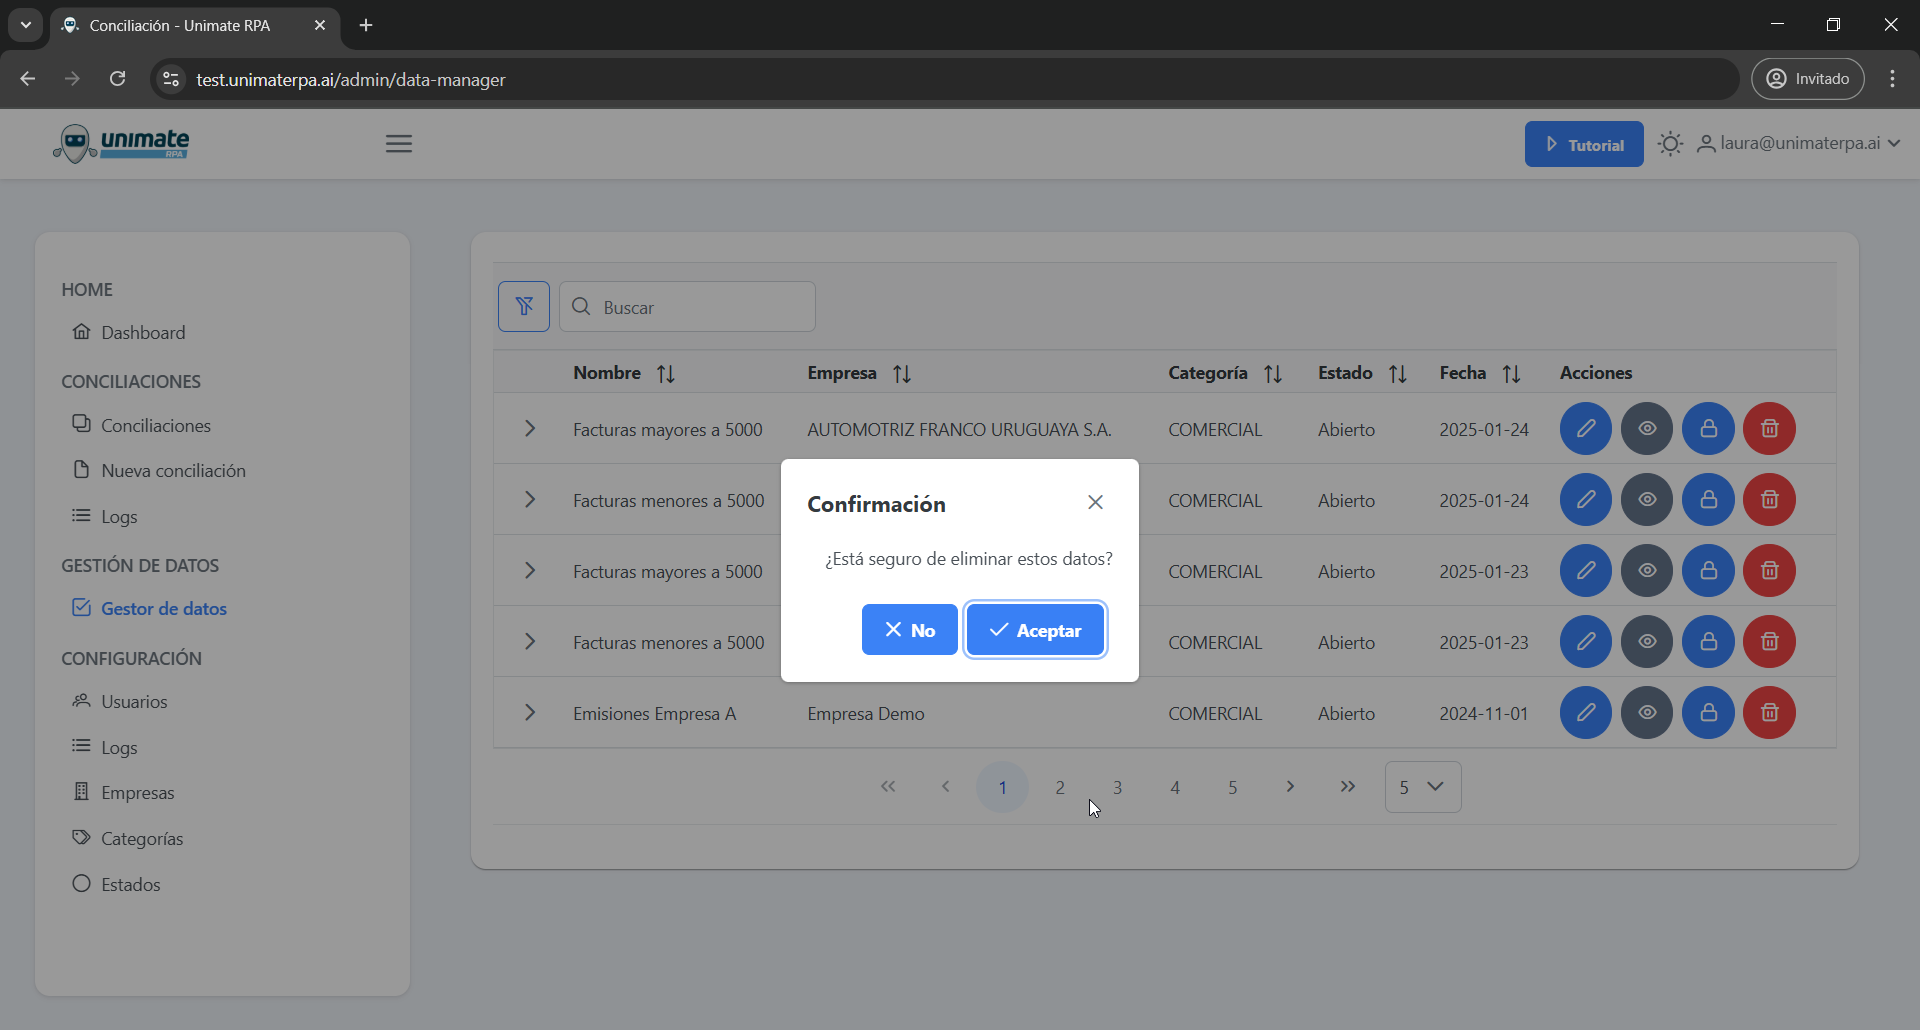Lock Facturas mayores row dated 2025-01-23
This screenshot has height=1030, width=1920.
point(1709,571)
